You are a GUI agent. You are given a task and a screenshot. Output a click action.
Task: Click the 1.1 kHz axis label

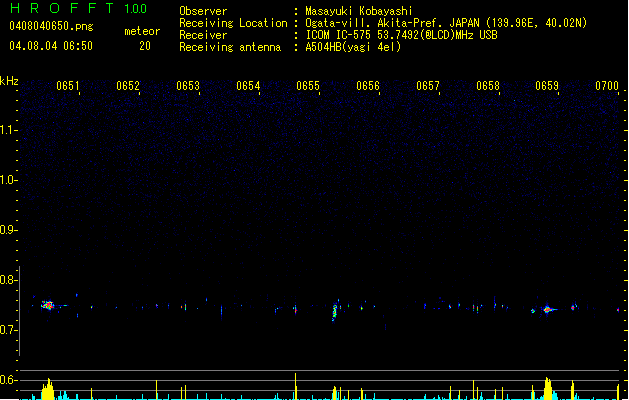pyautogui.click(x=8, y=130)
